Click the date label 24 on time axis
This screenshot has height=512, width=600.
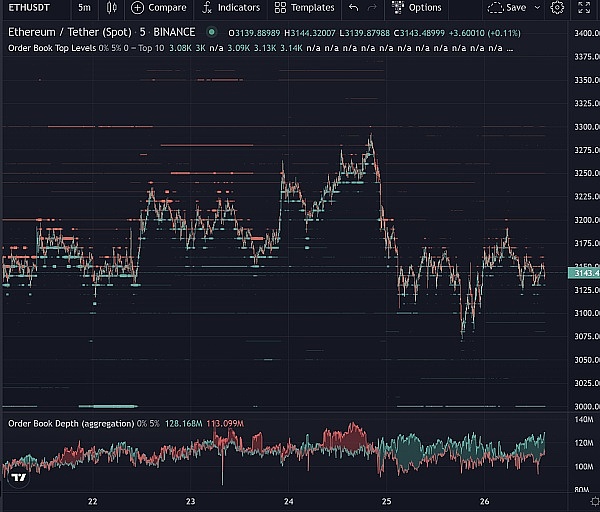coord(288,502)
